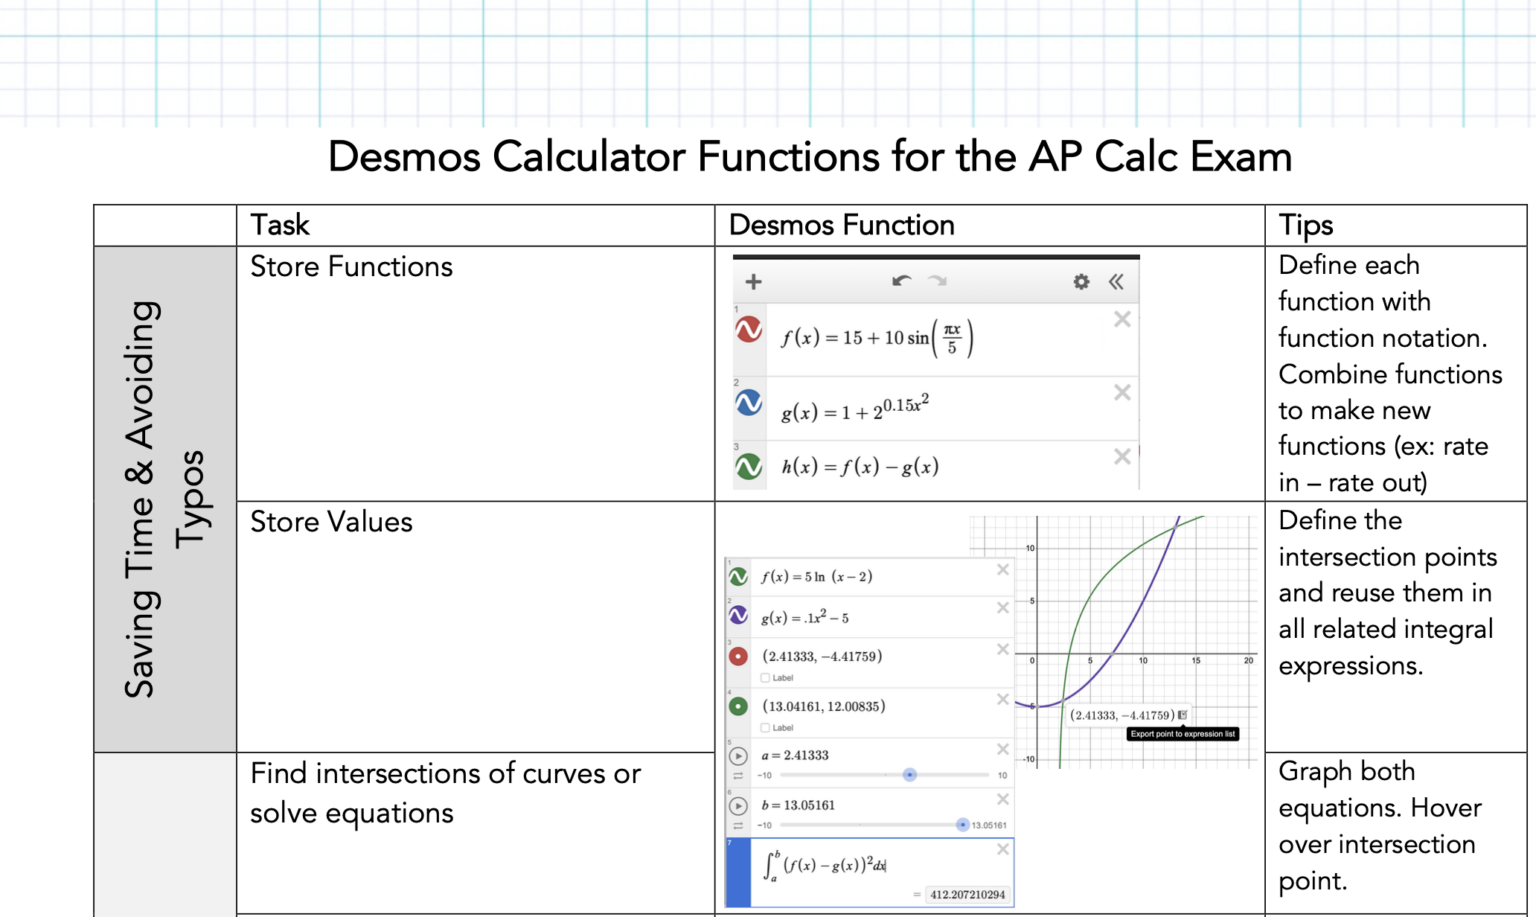The height and width of the screenshot is (917, 1536).
Task: Click the slider handle for b = 13.05161
Action: coord(962,825)
